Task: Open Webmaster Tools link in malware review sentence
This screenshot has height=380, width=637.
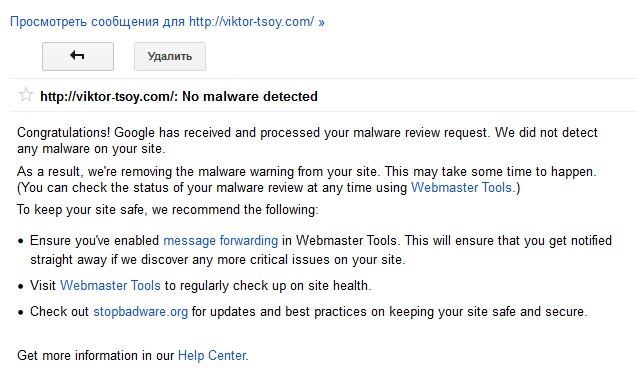Action: point(461,187)
